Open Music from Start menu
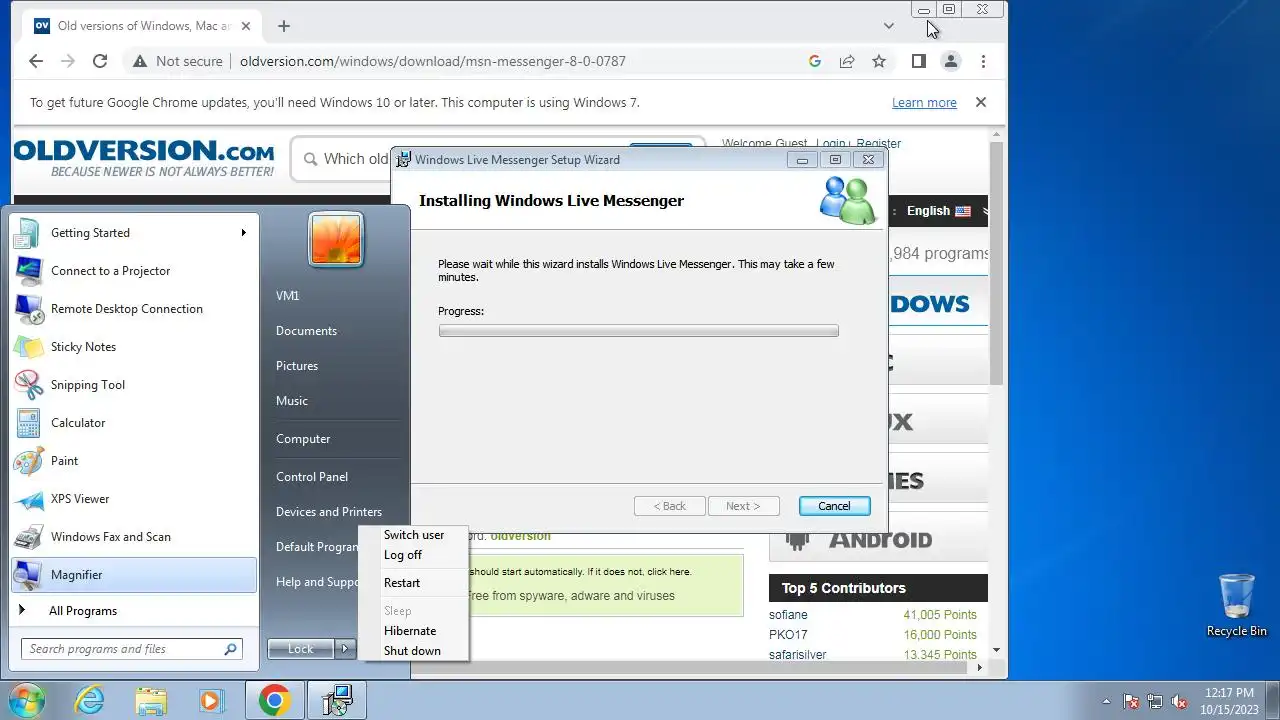This screenshot has width=1280, height=720. 292,401
